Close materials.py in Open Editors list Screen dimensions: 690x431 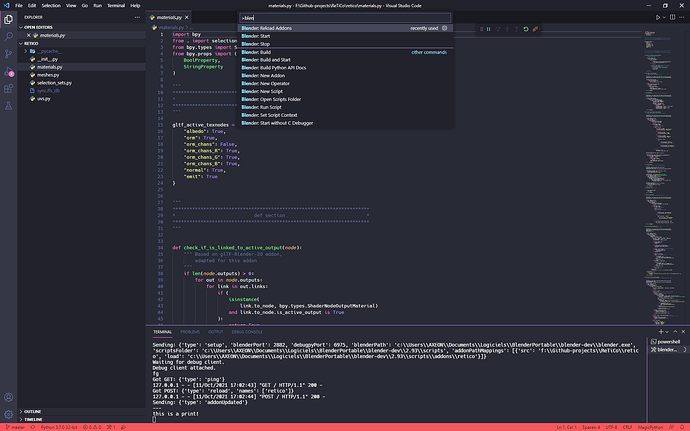[29, 35]
